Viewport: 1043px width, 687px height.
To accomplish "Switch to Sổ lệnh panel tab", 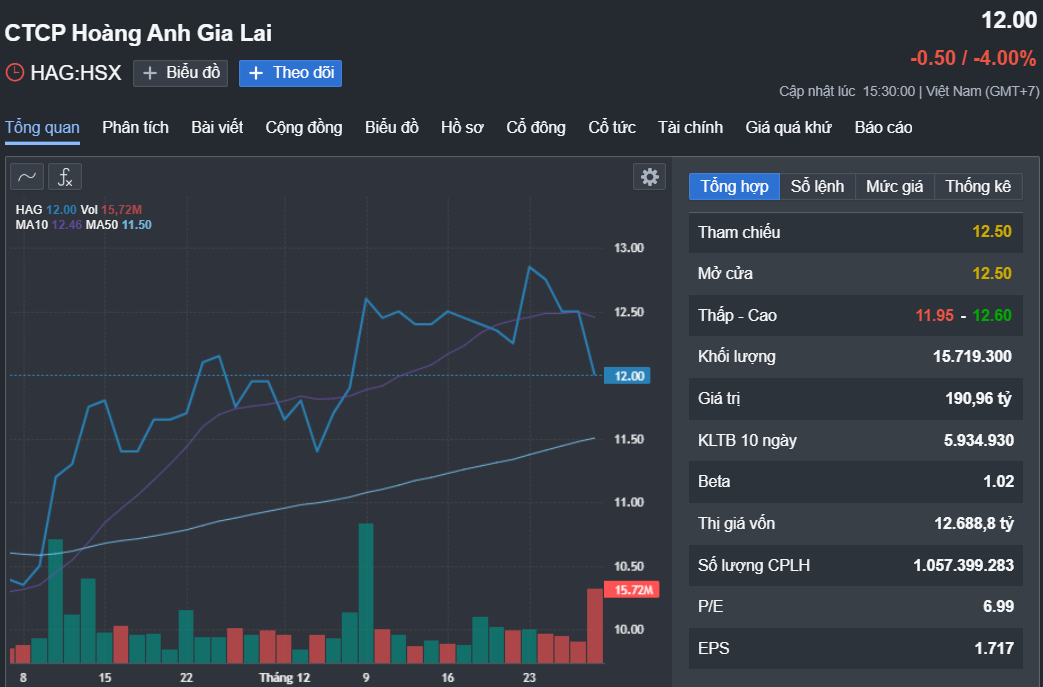I will pos(818,187).
